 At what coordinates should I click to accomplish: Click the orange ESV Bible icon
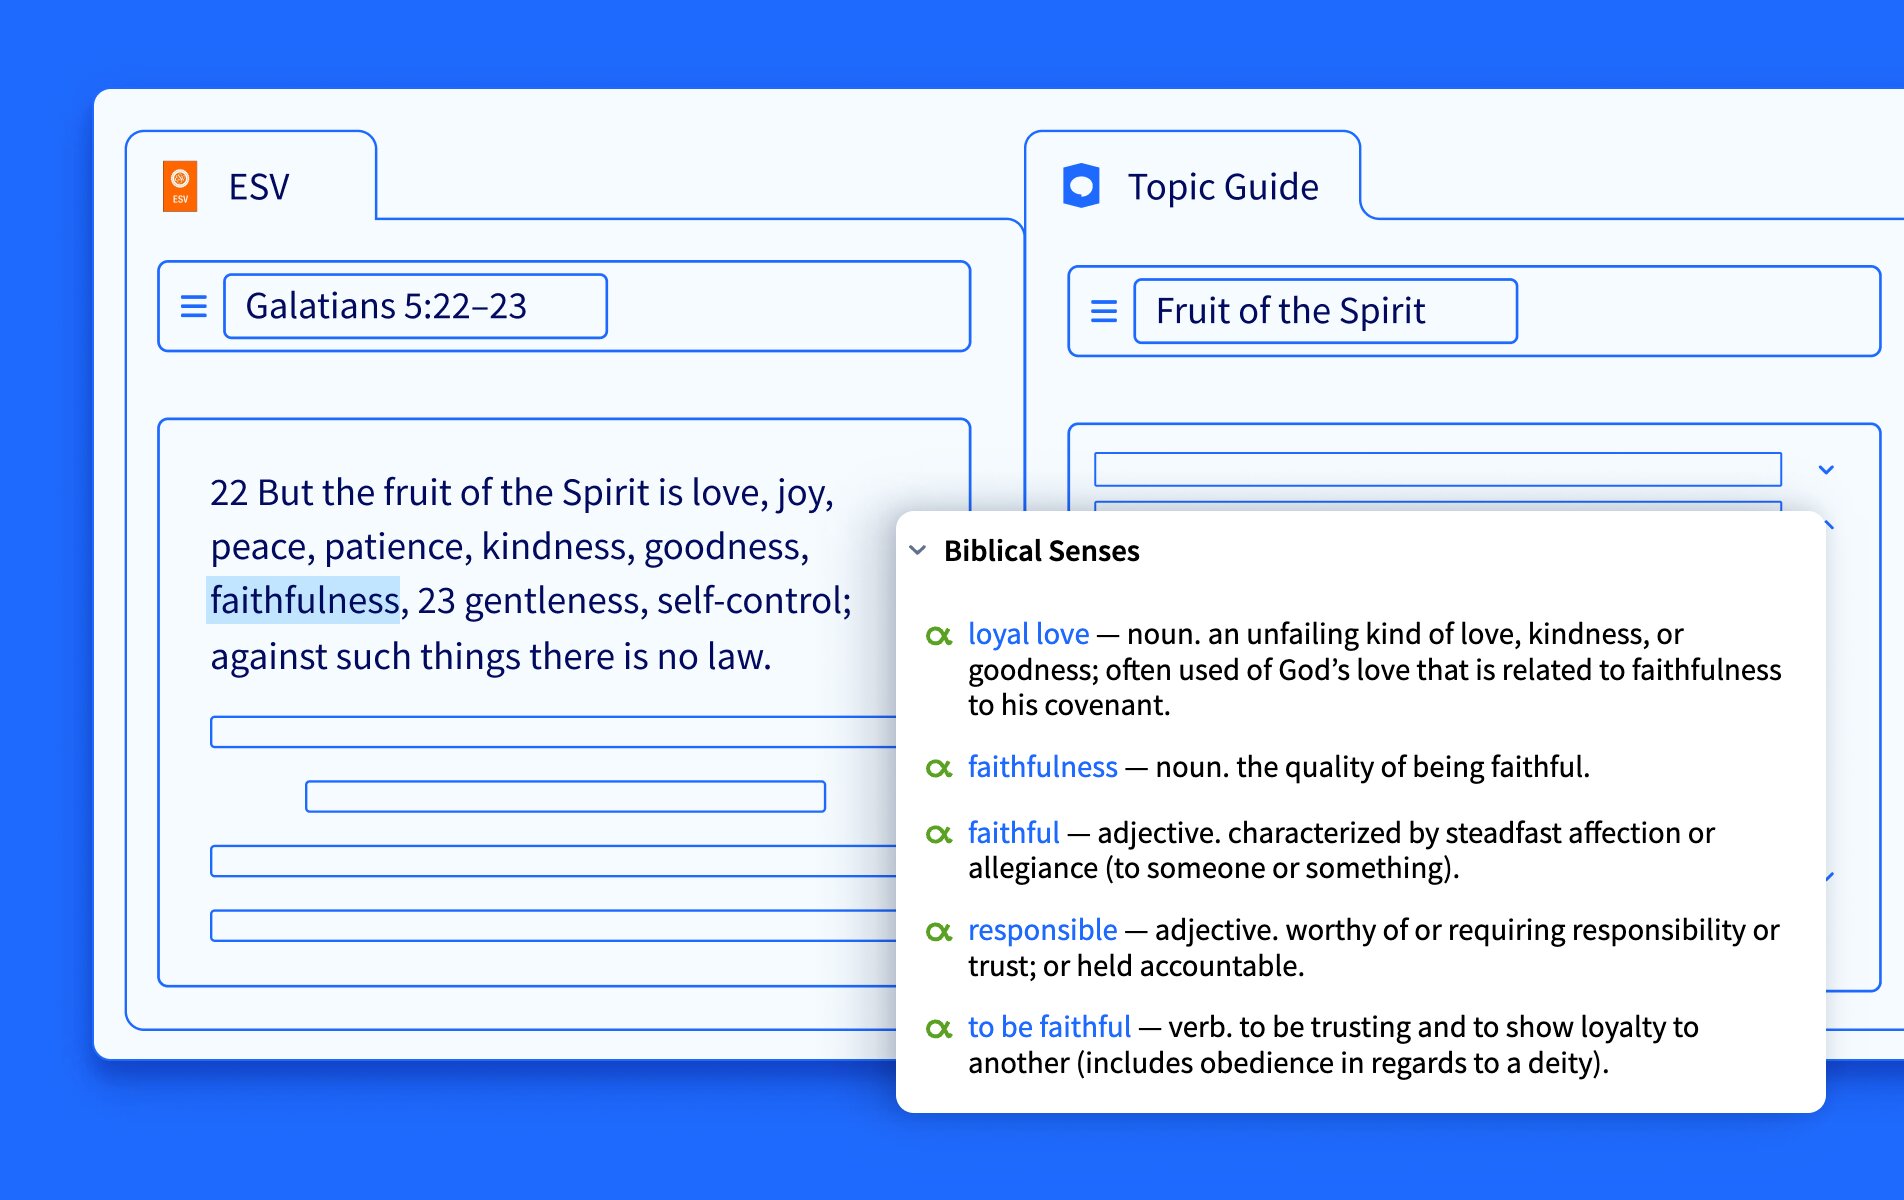click(180, 186)
